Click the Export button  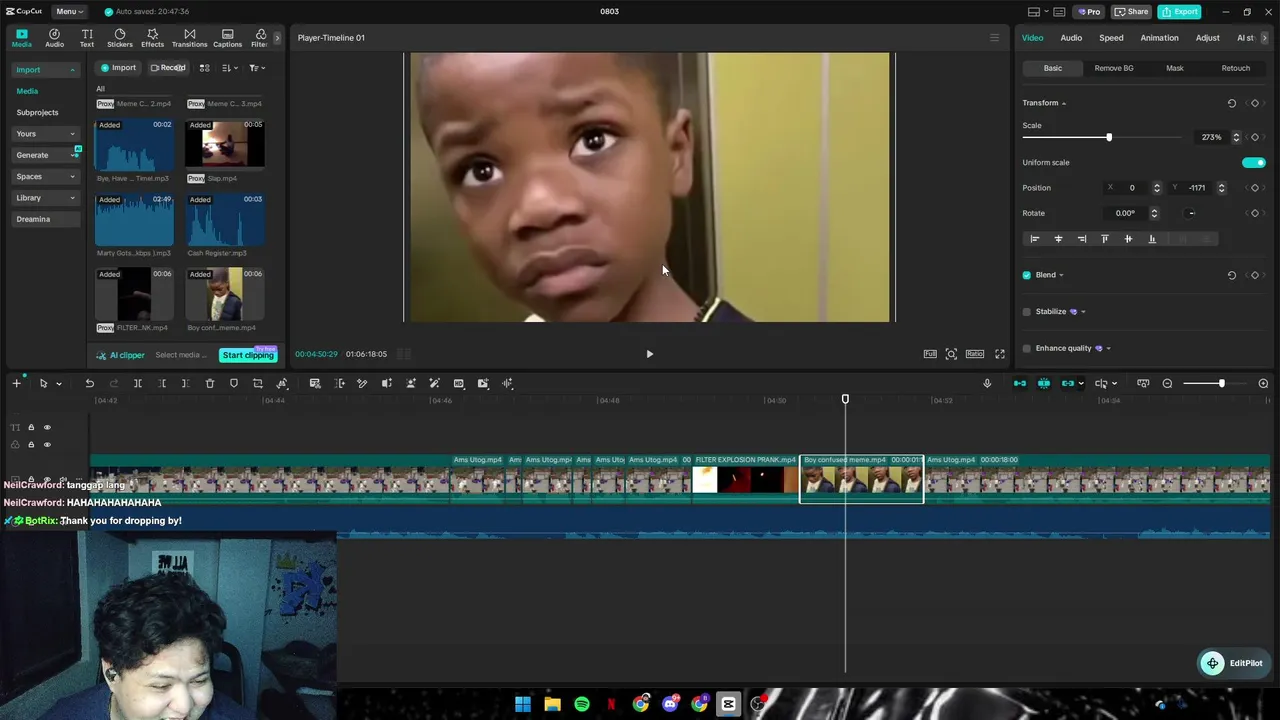(1180, 12)
